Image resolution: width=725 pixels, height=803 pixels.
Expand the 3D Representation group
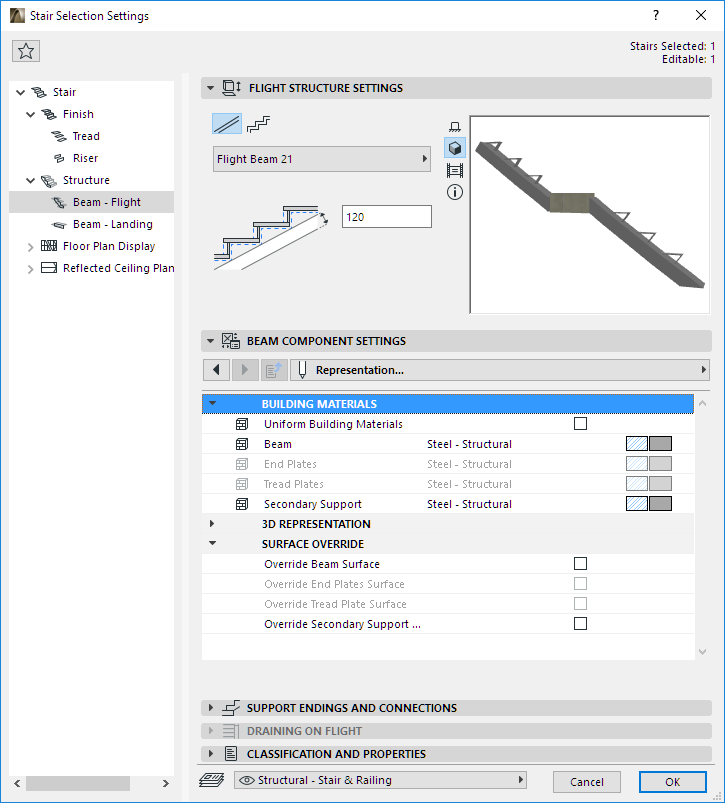212,524
